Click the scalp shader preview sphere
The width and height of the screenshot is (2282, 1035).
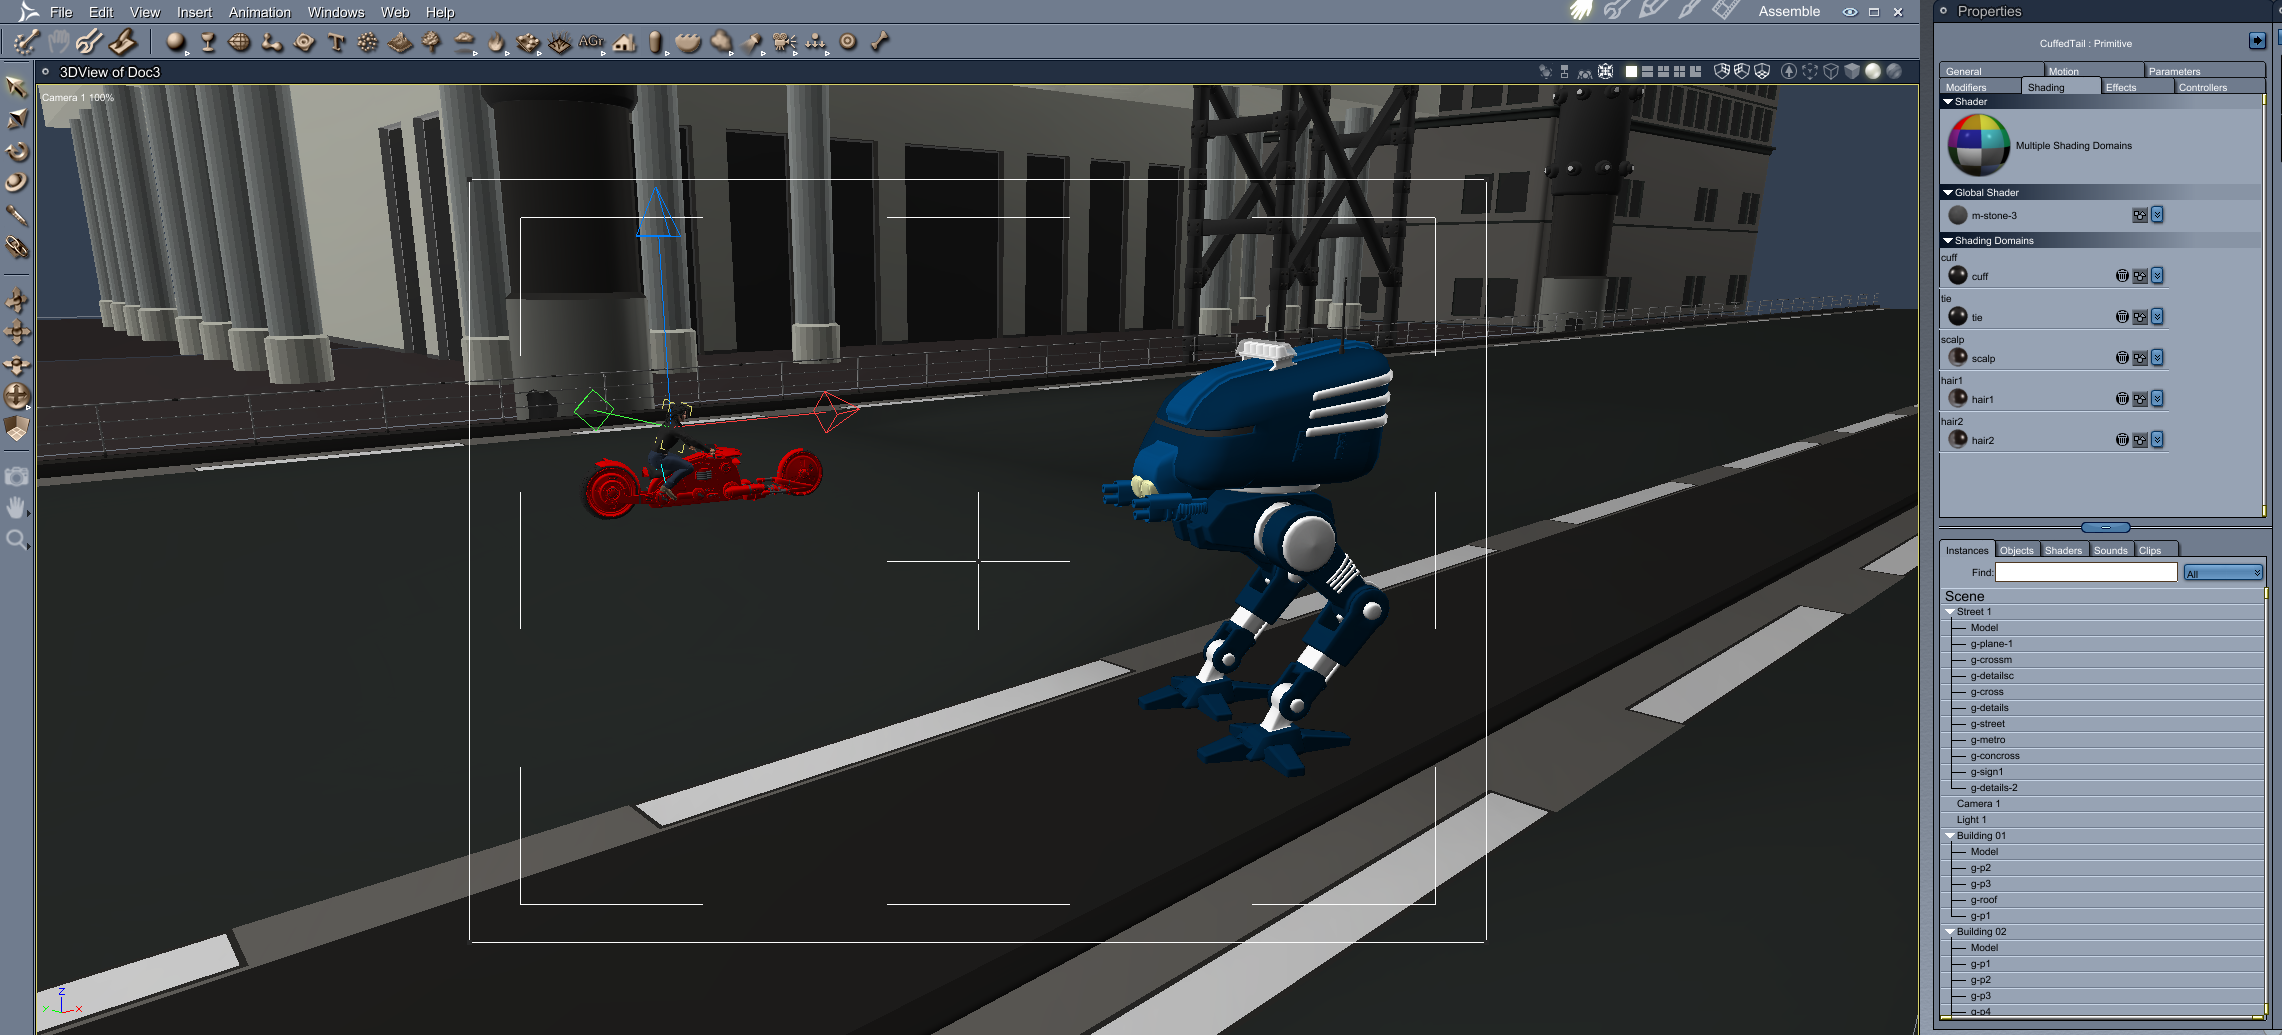1958,357
